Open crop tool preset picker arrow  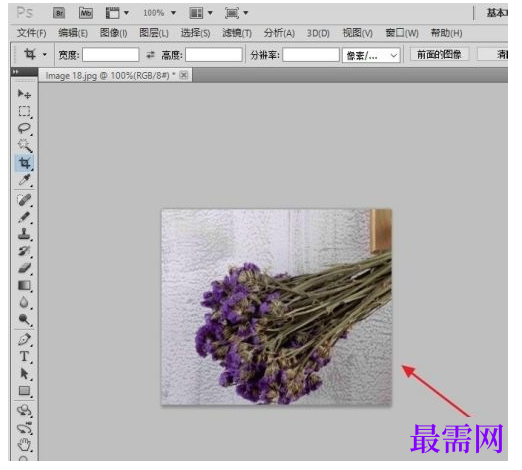click(45, 54)
